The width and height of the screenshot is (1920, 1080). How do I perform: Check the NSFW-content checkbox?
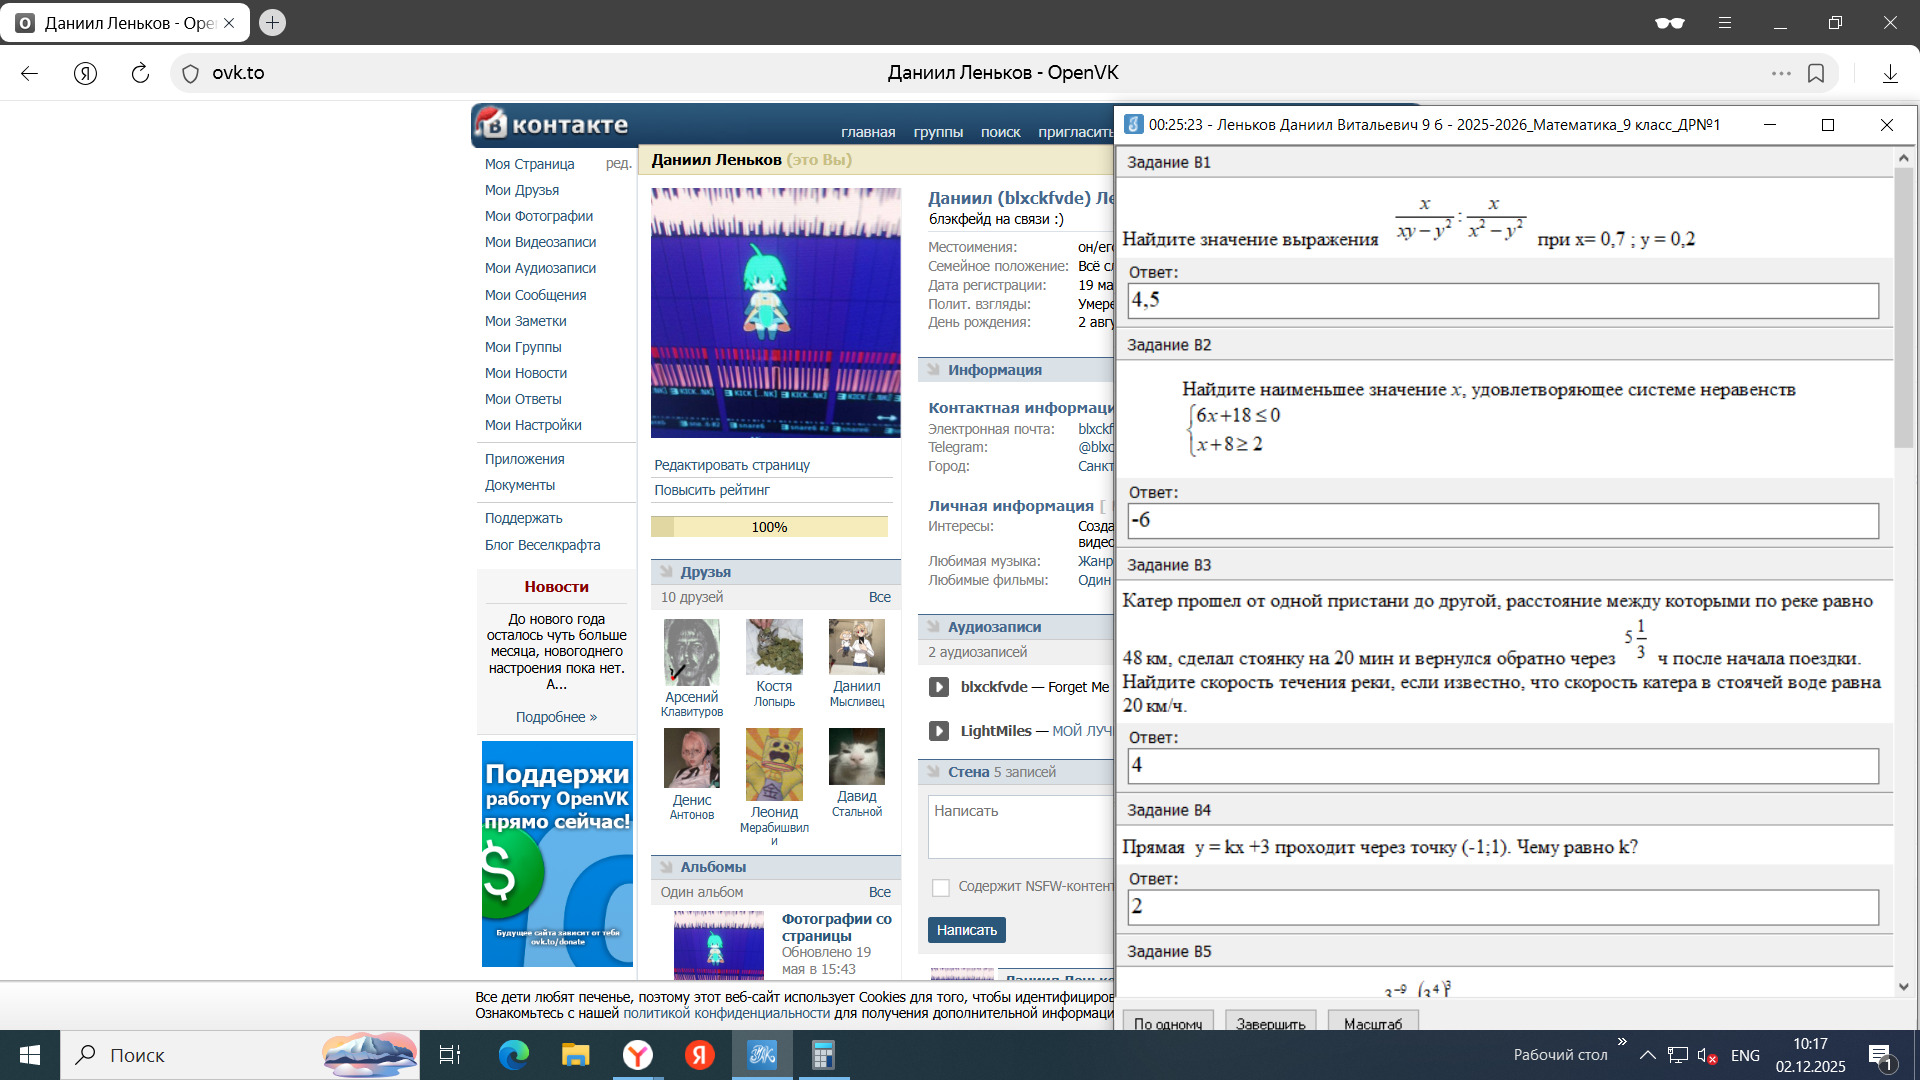click(x=941, y=887)
